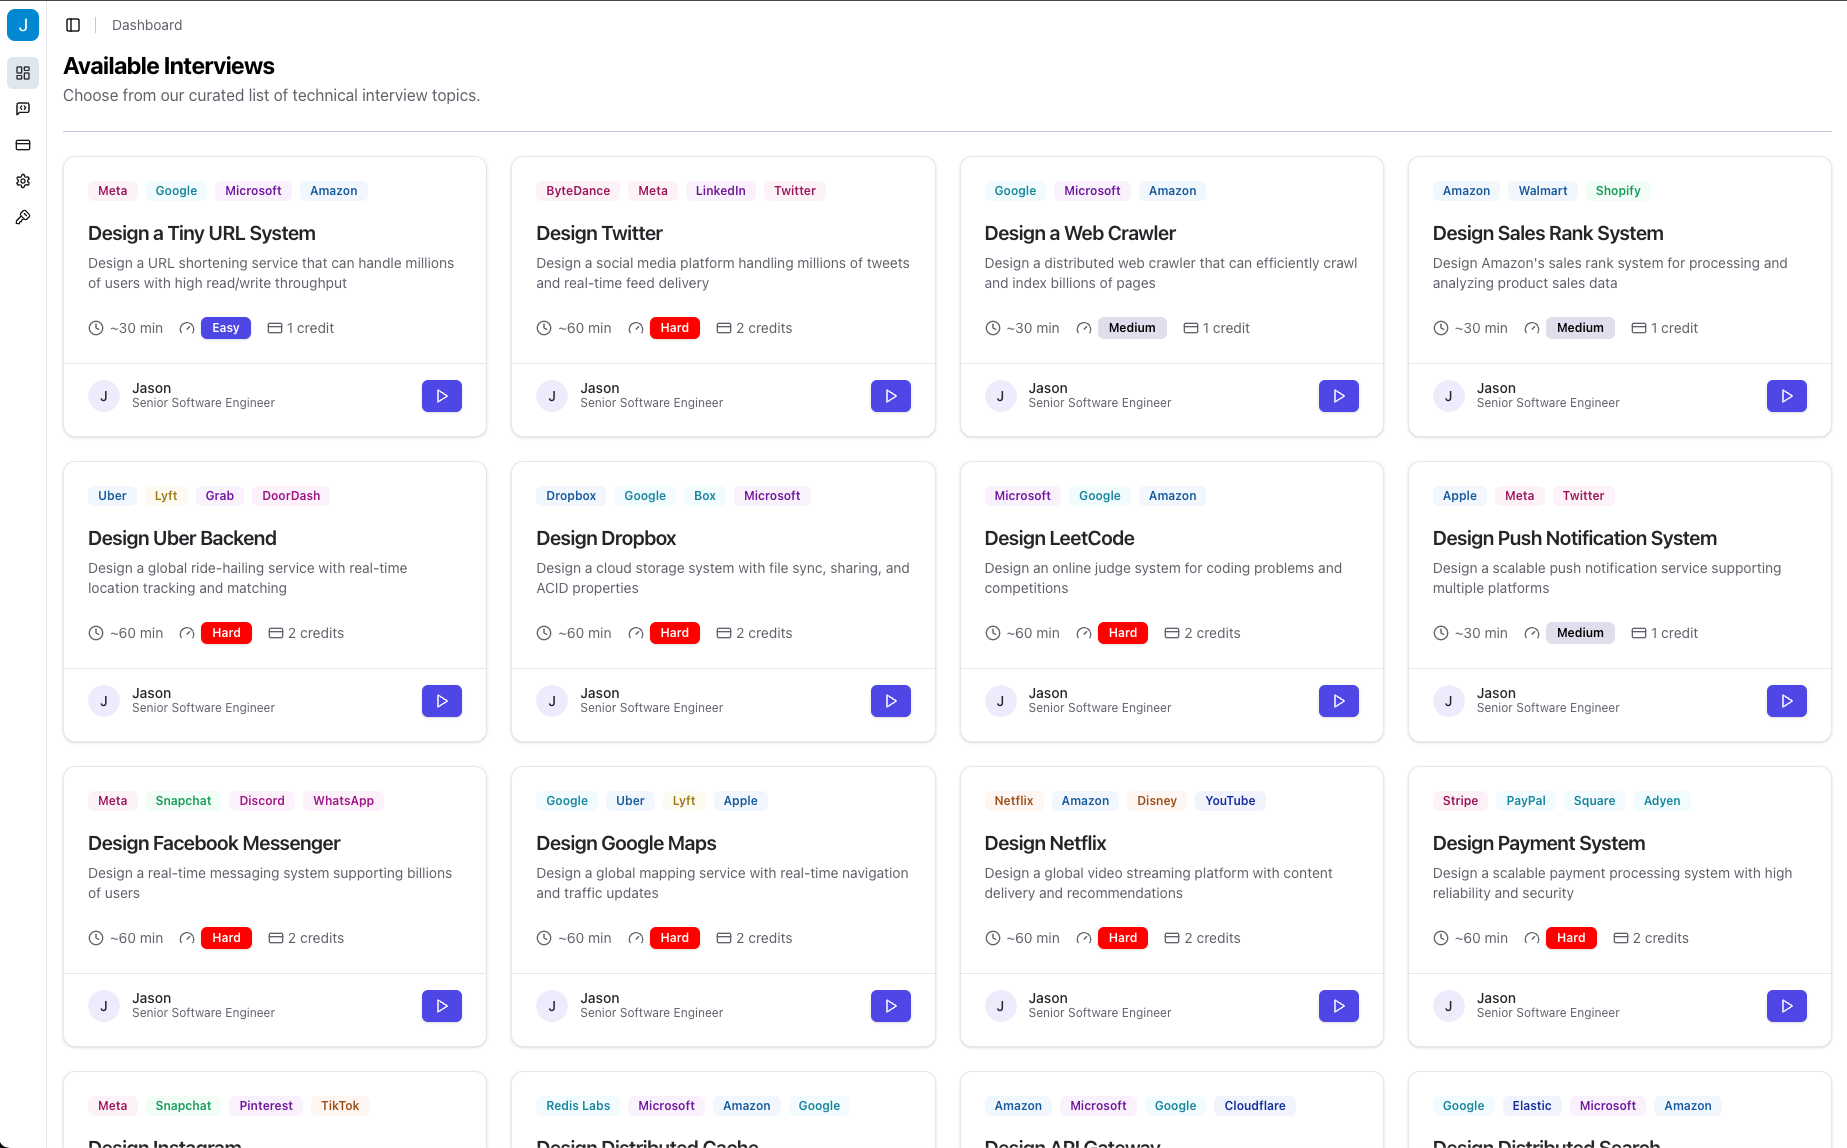Image resolution: width=1847 pixels, height=1148 pixels.
Task: Click the Cloudflare tag
Action: 1255,1106
